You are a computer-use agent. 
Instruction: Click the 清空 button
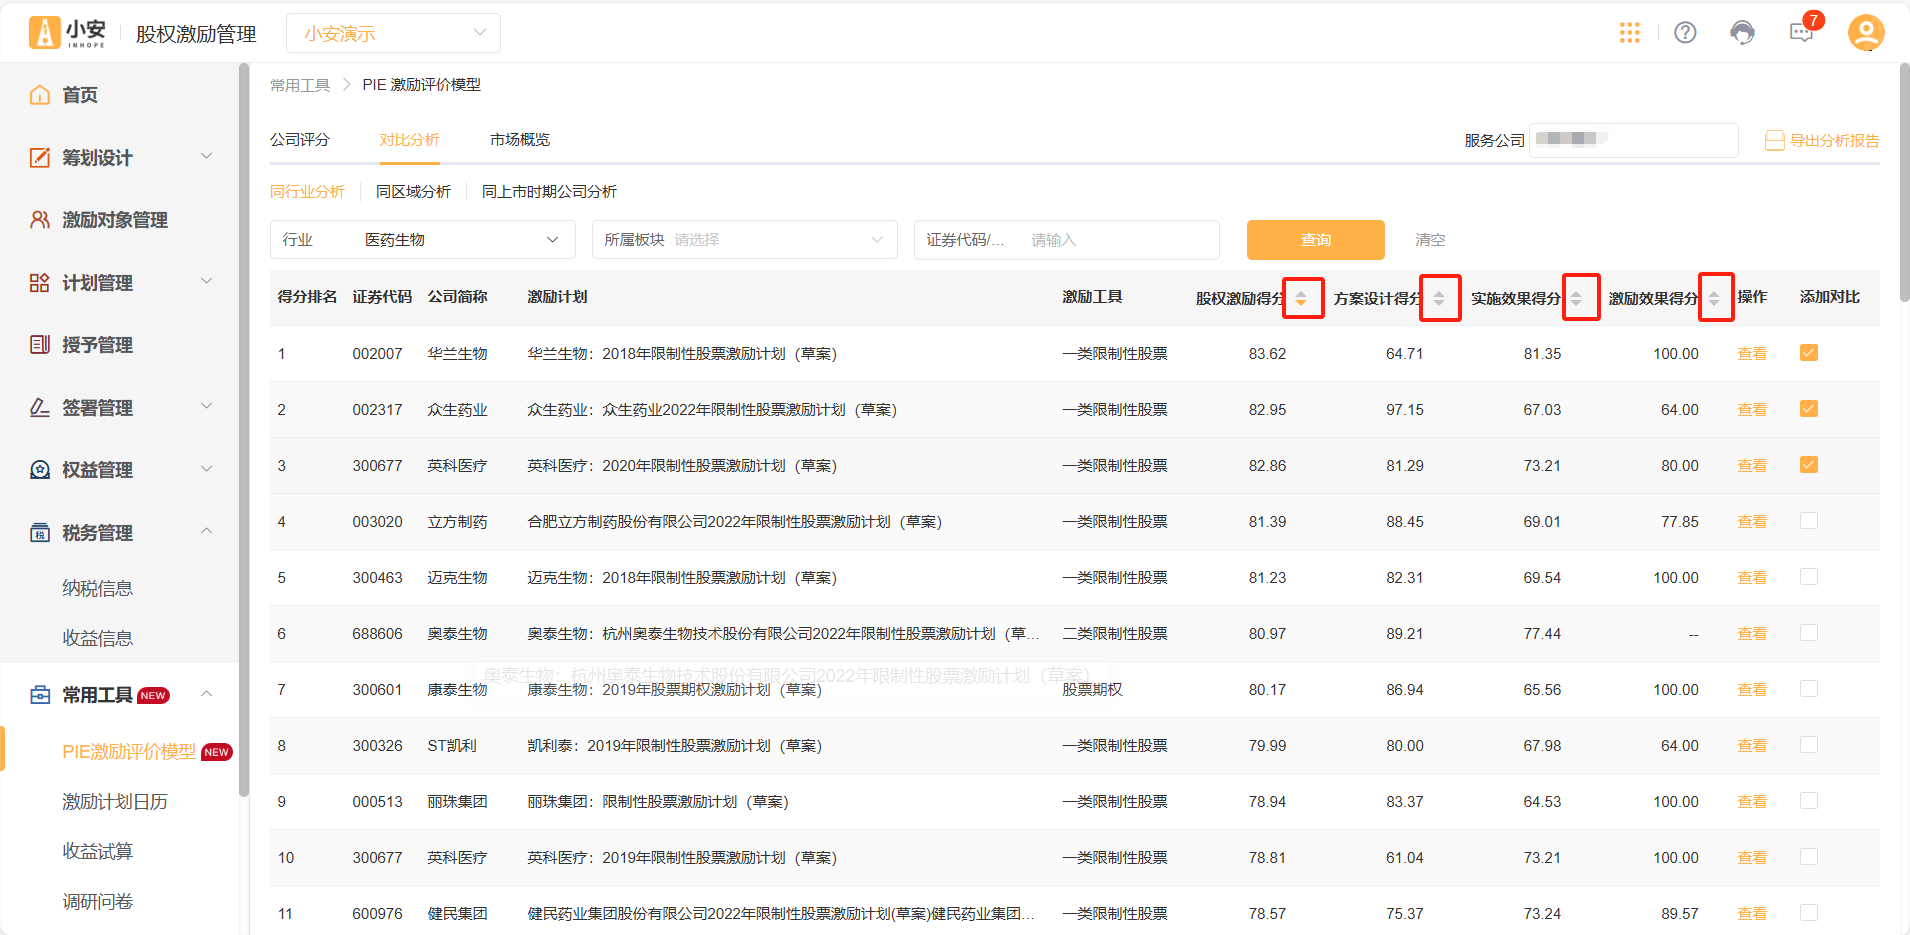click(x=1430, y=240)
